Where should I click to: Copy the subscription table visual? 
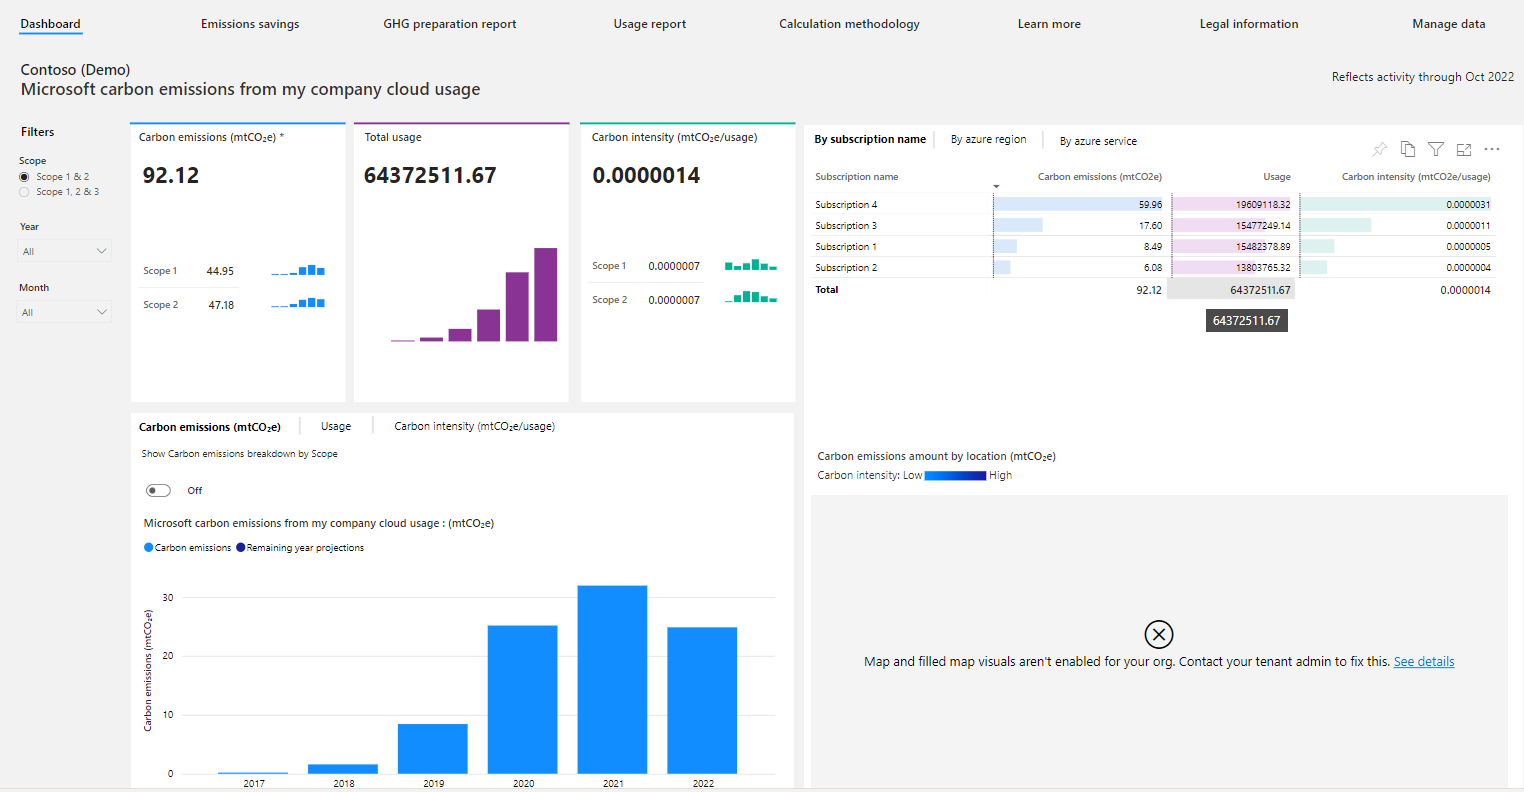coord(1408,148)
